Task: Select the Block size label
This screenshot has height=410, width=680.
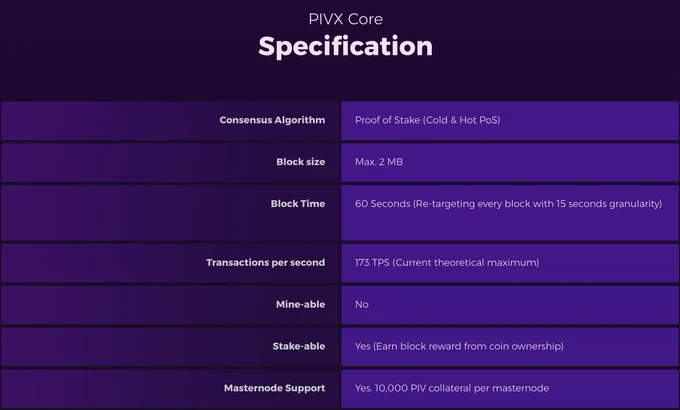Action: 301,162
